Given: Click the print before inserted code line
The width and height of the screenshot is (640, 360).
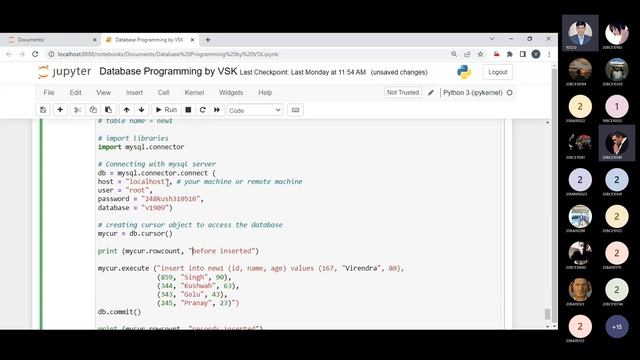Looking at the screenshot, I should tap(178, 251).
